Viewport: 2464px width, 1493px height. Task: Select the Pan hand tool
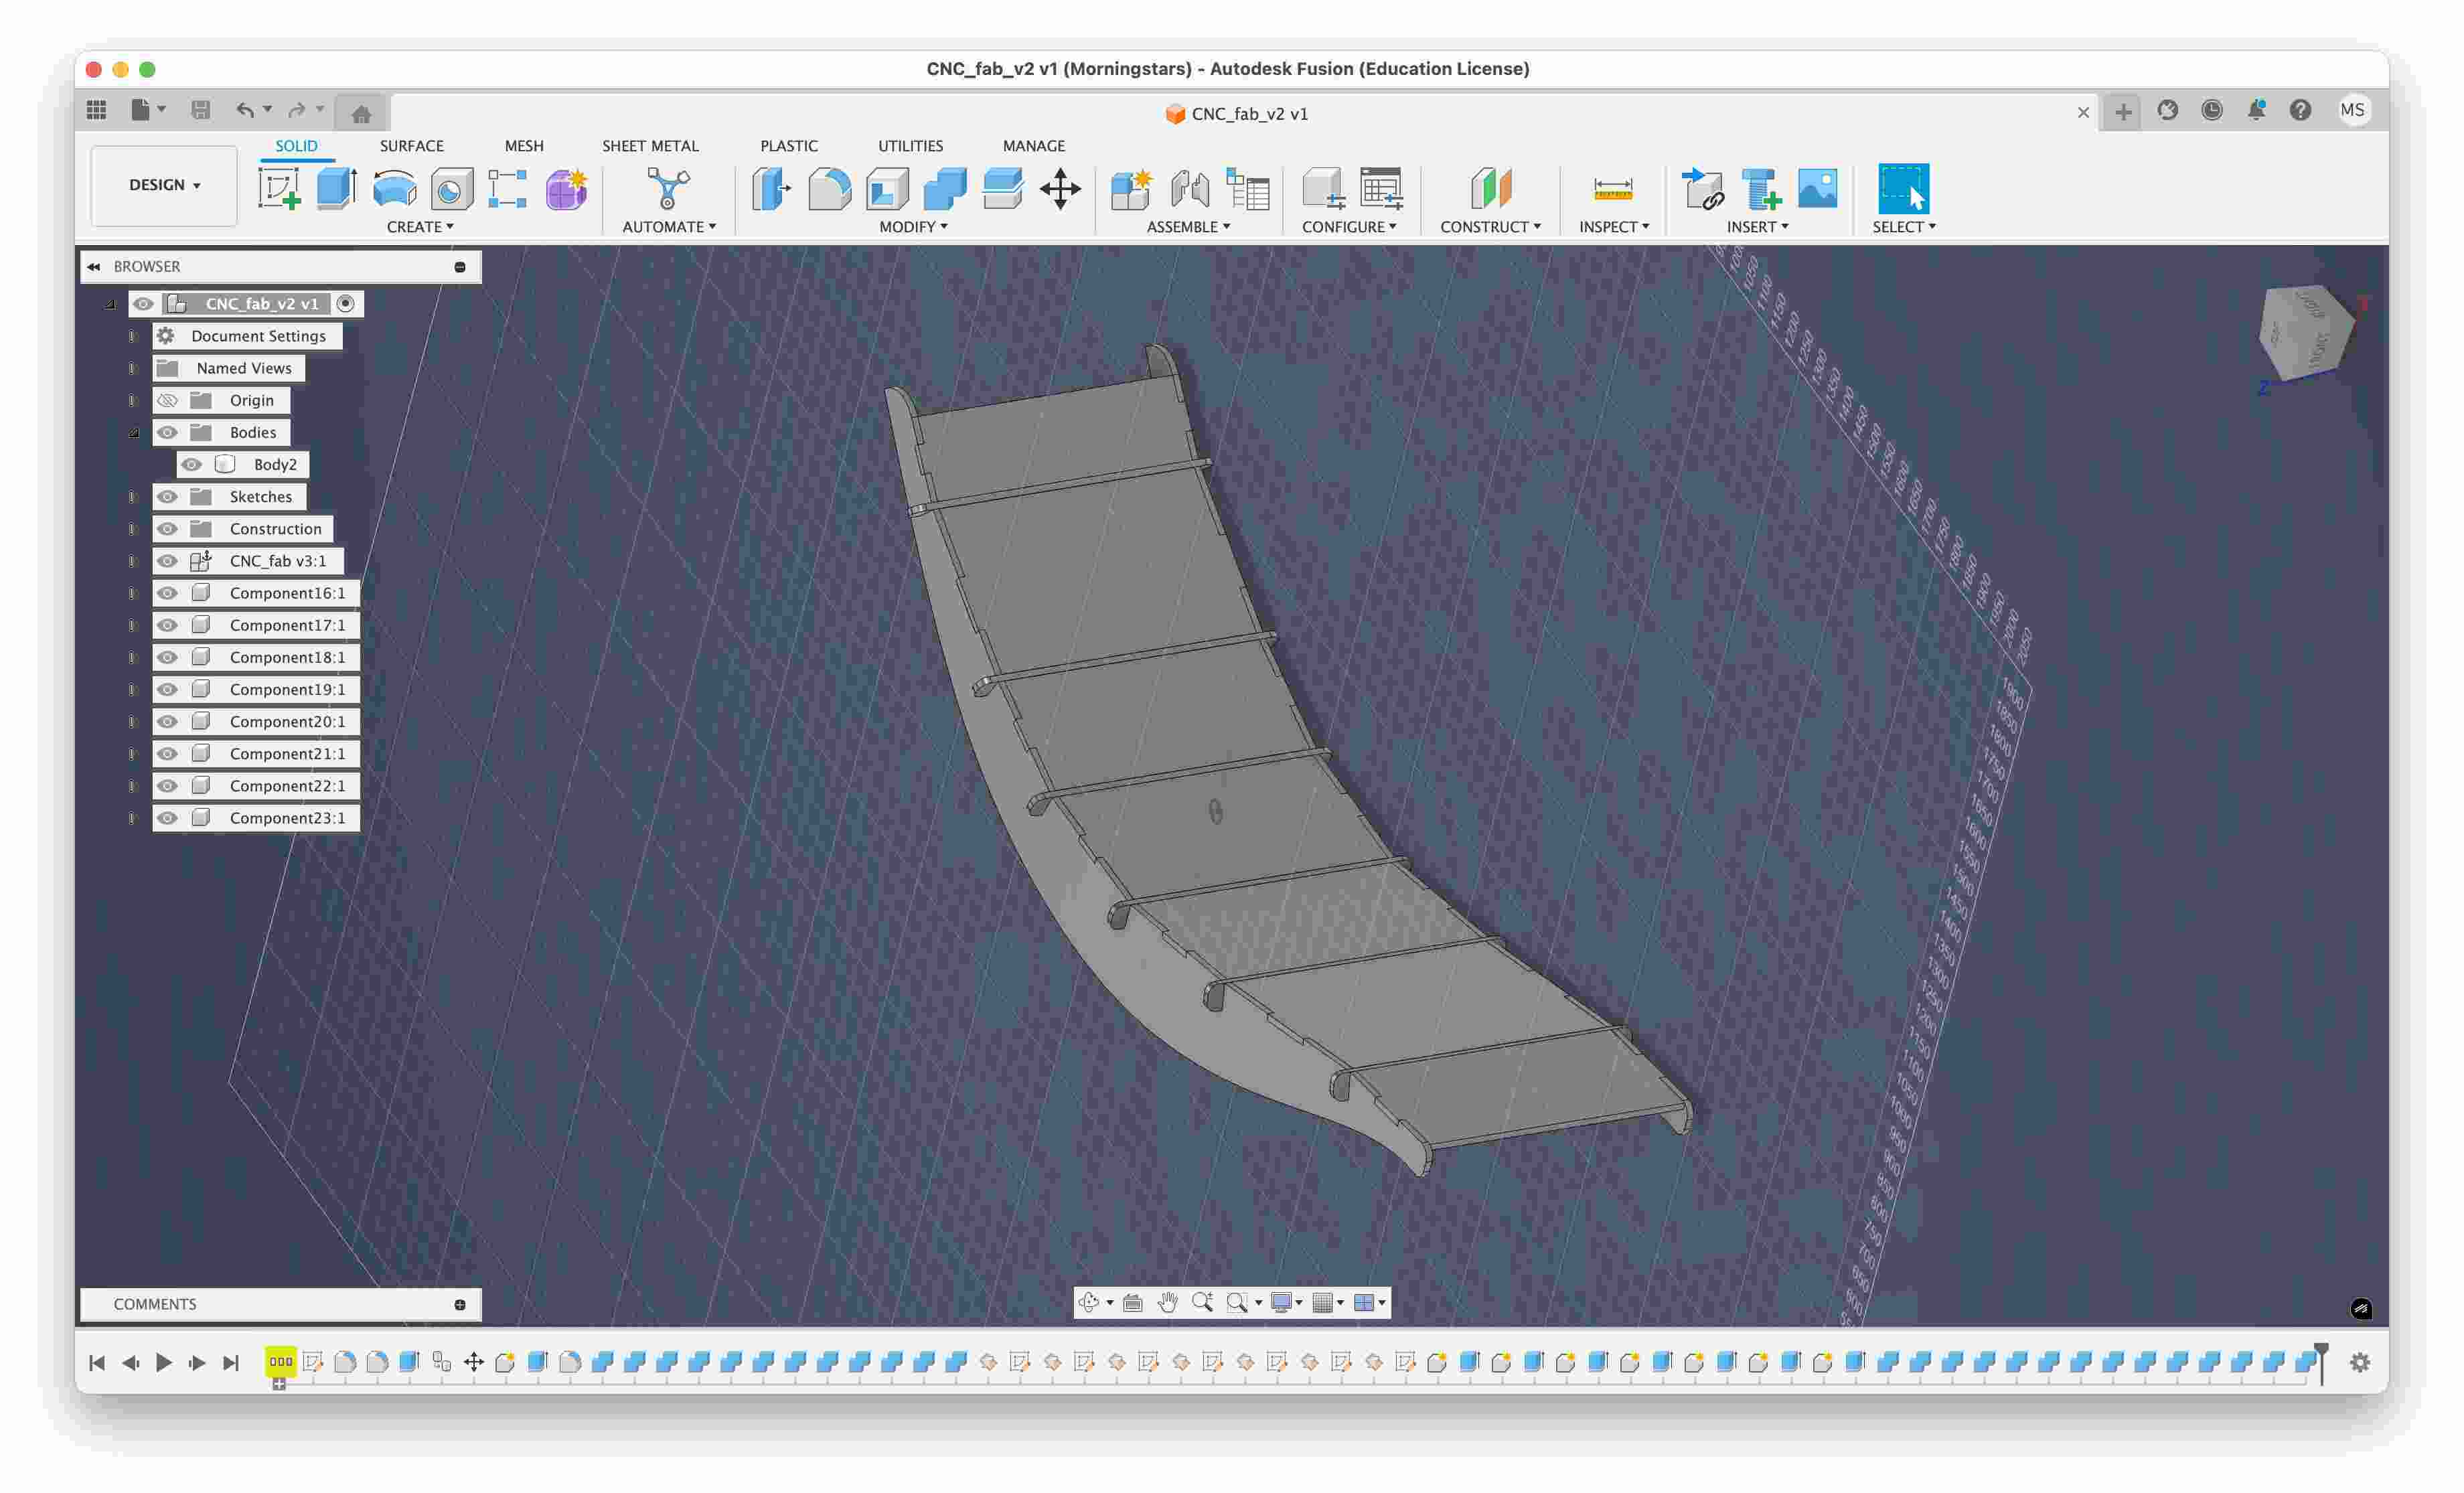[1167, 1302]
